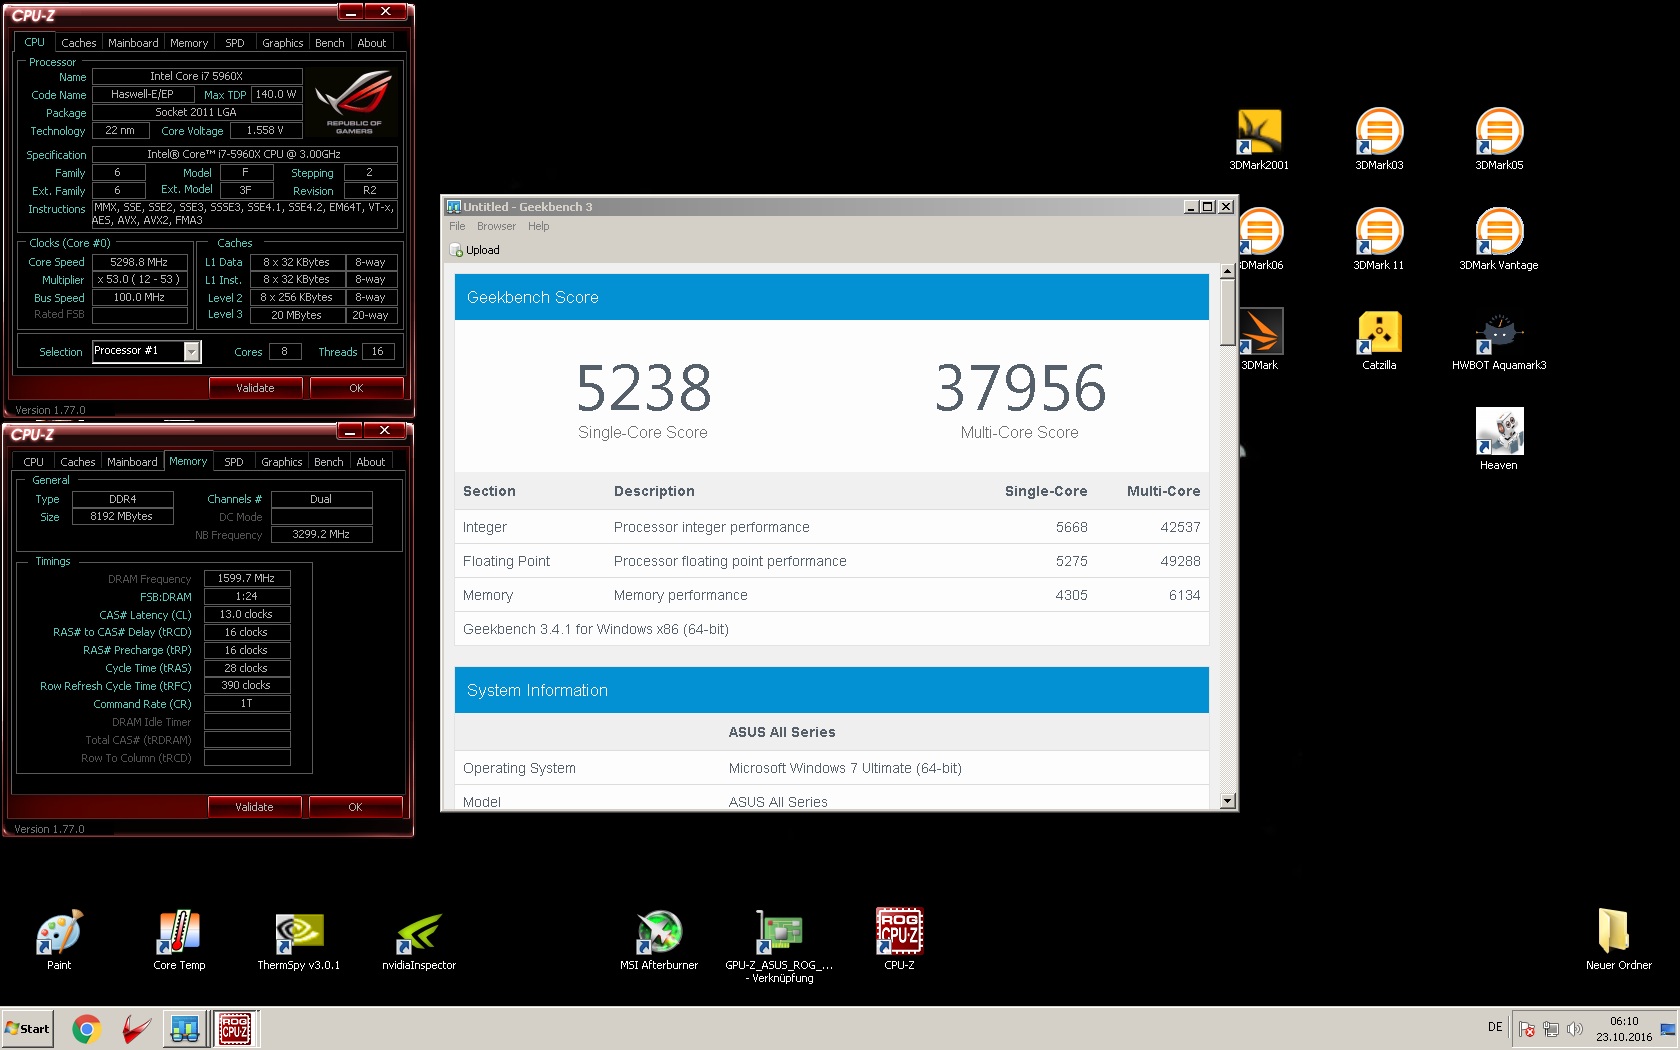The height and width of the screenshot is (1050, 1680).
Task: Click Validate in top CPU-Z window
Action: [255, 388]
